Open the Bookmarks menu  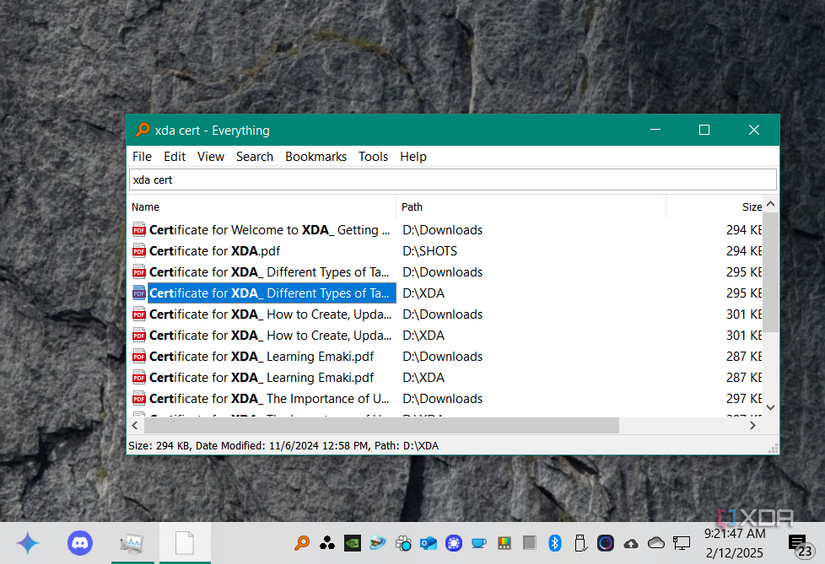coord(316,157)
